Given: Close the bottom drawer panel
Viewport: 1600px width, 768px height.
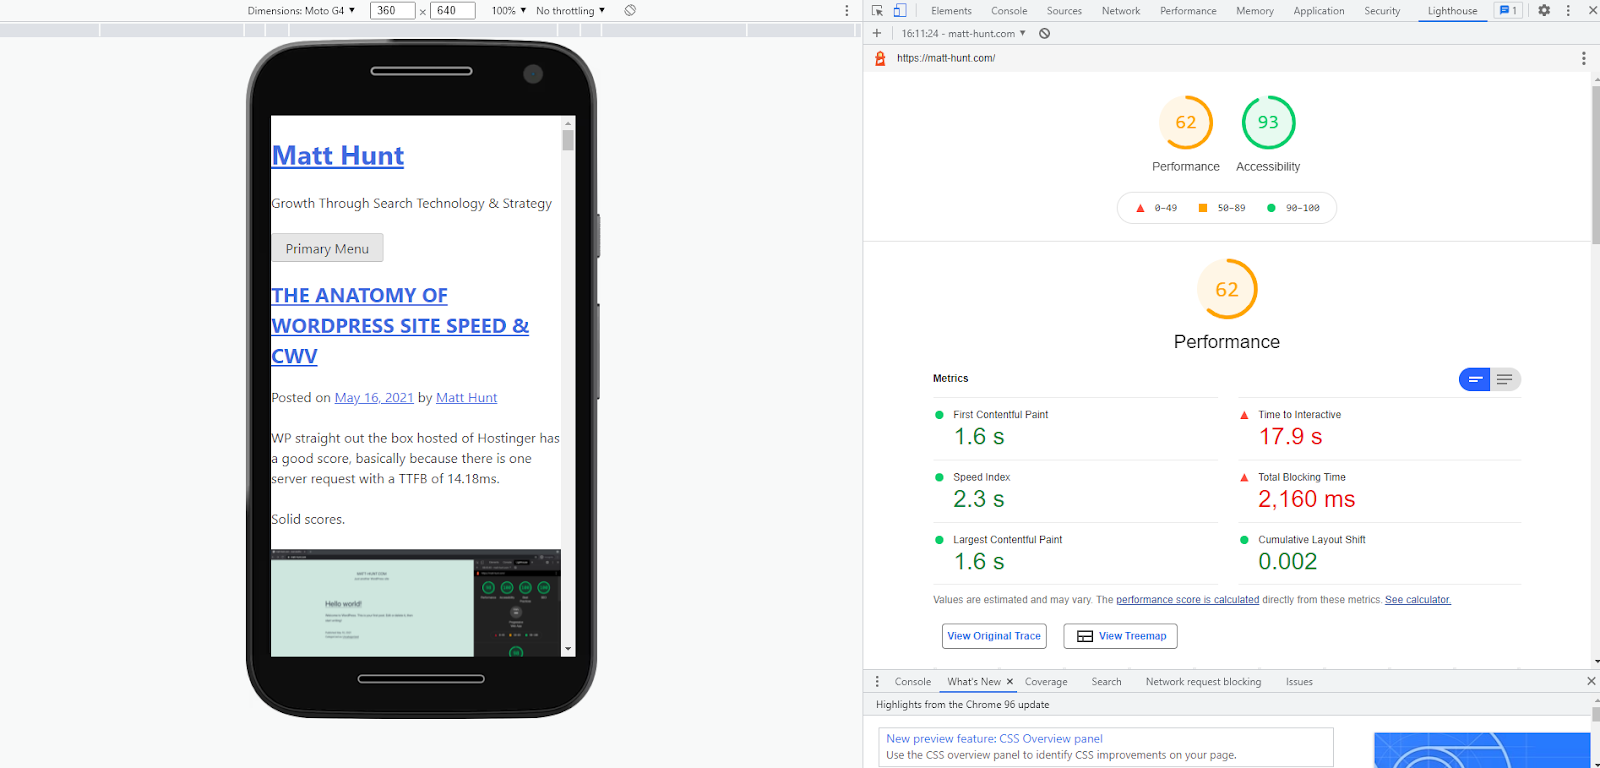Looking at the screenshot, I should (x=1591, y=681).
